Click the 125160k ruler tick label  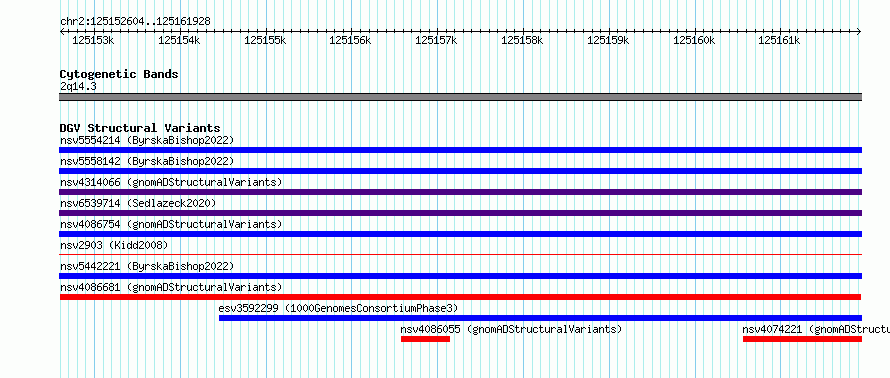point(694,40)
